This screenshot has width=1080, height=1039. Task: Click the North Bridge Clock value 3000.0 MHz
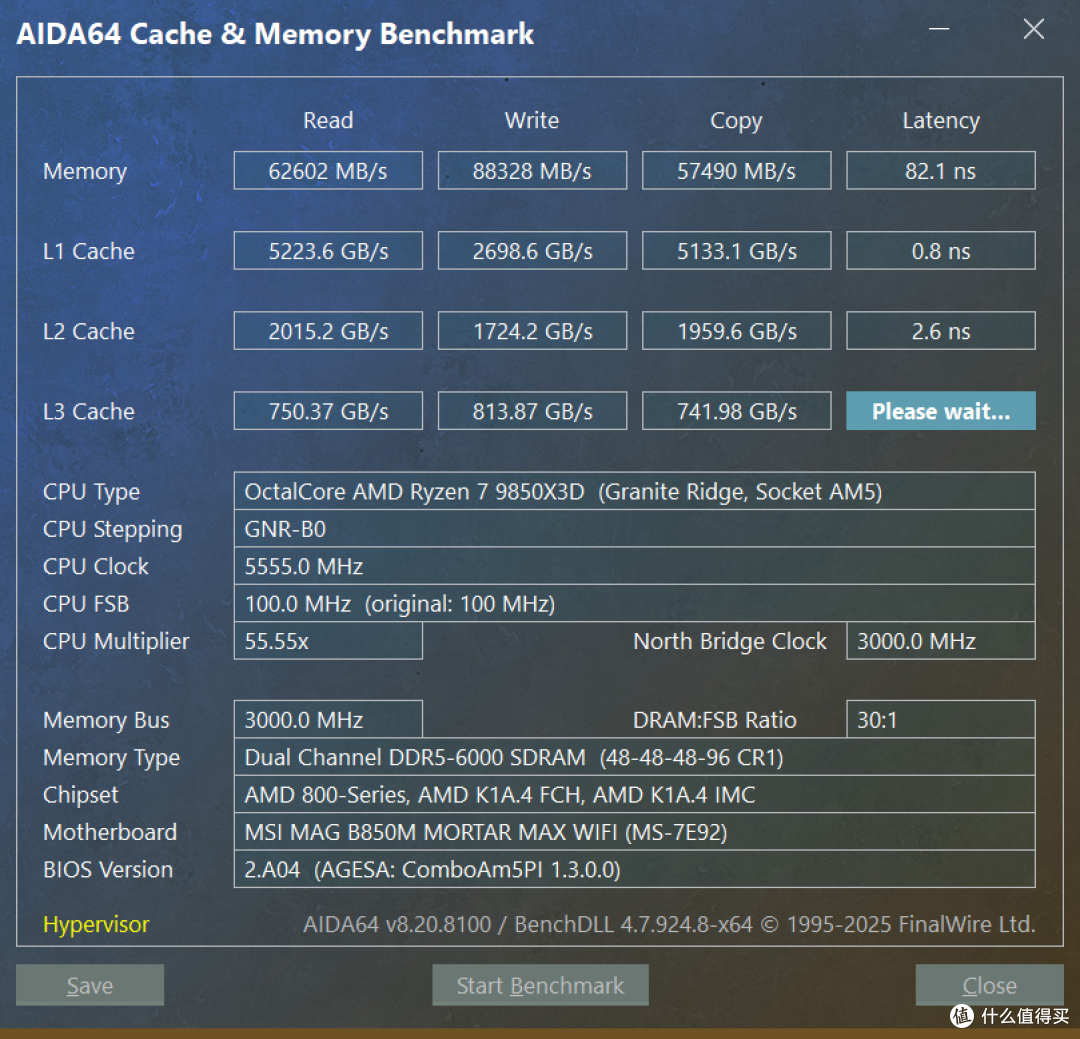940,641
